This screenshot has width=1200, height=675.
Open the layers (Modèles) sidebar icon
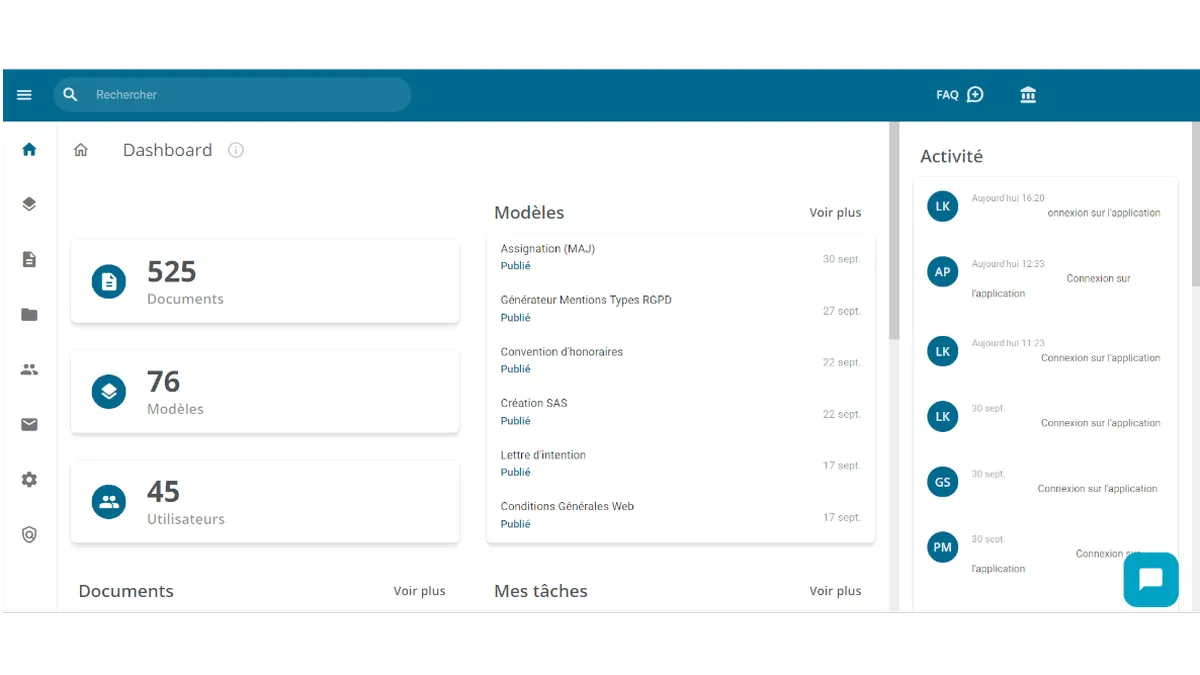point(29,204)
